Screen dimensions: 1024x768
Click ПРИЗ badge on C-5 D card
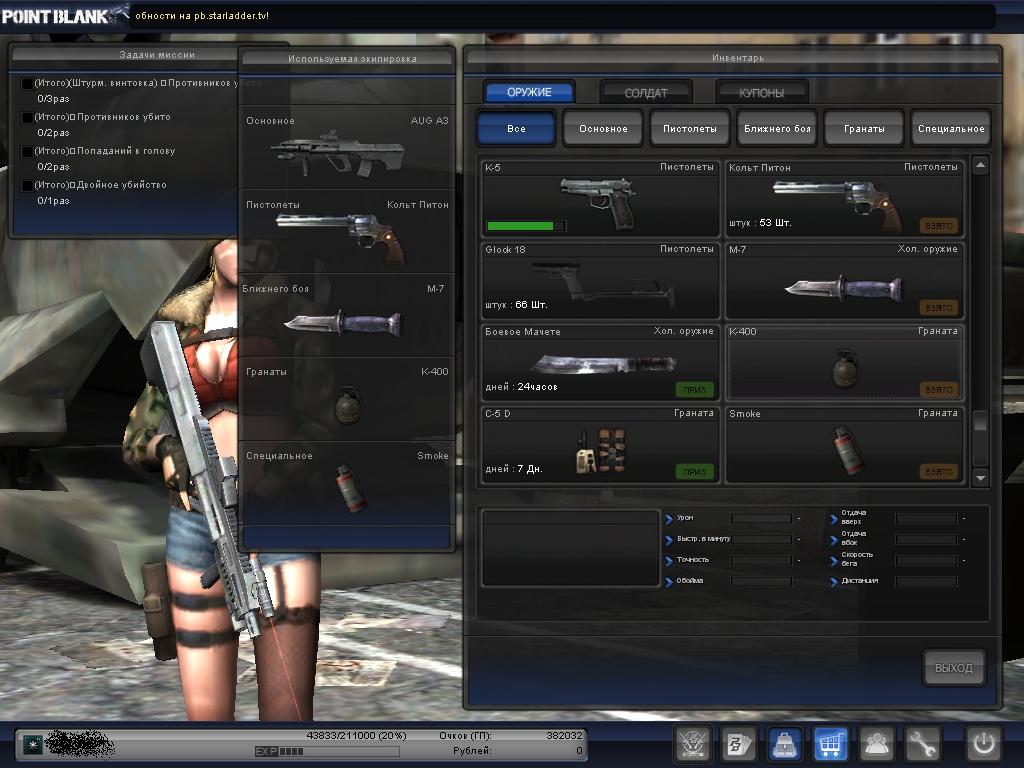click(x=694, y=472)
